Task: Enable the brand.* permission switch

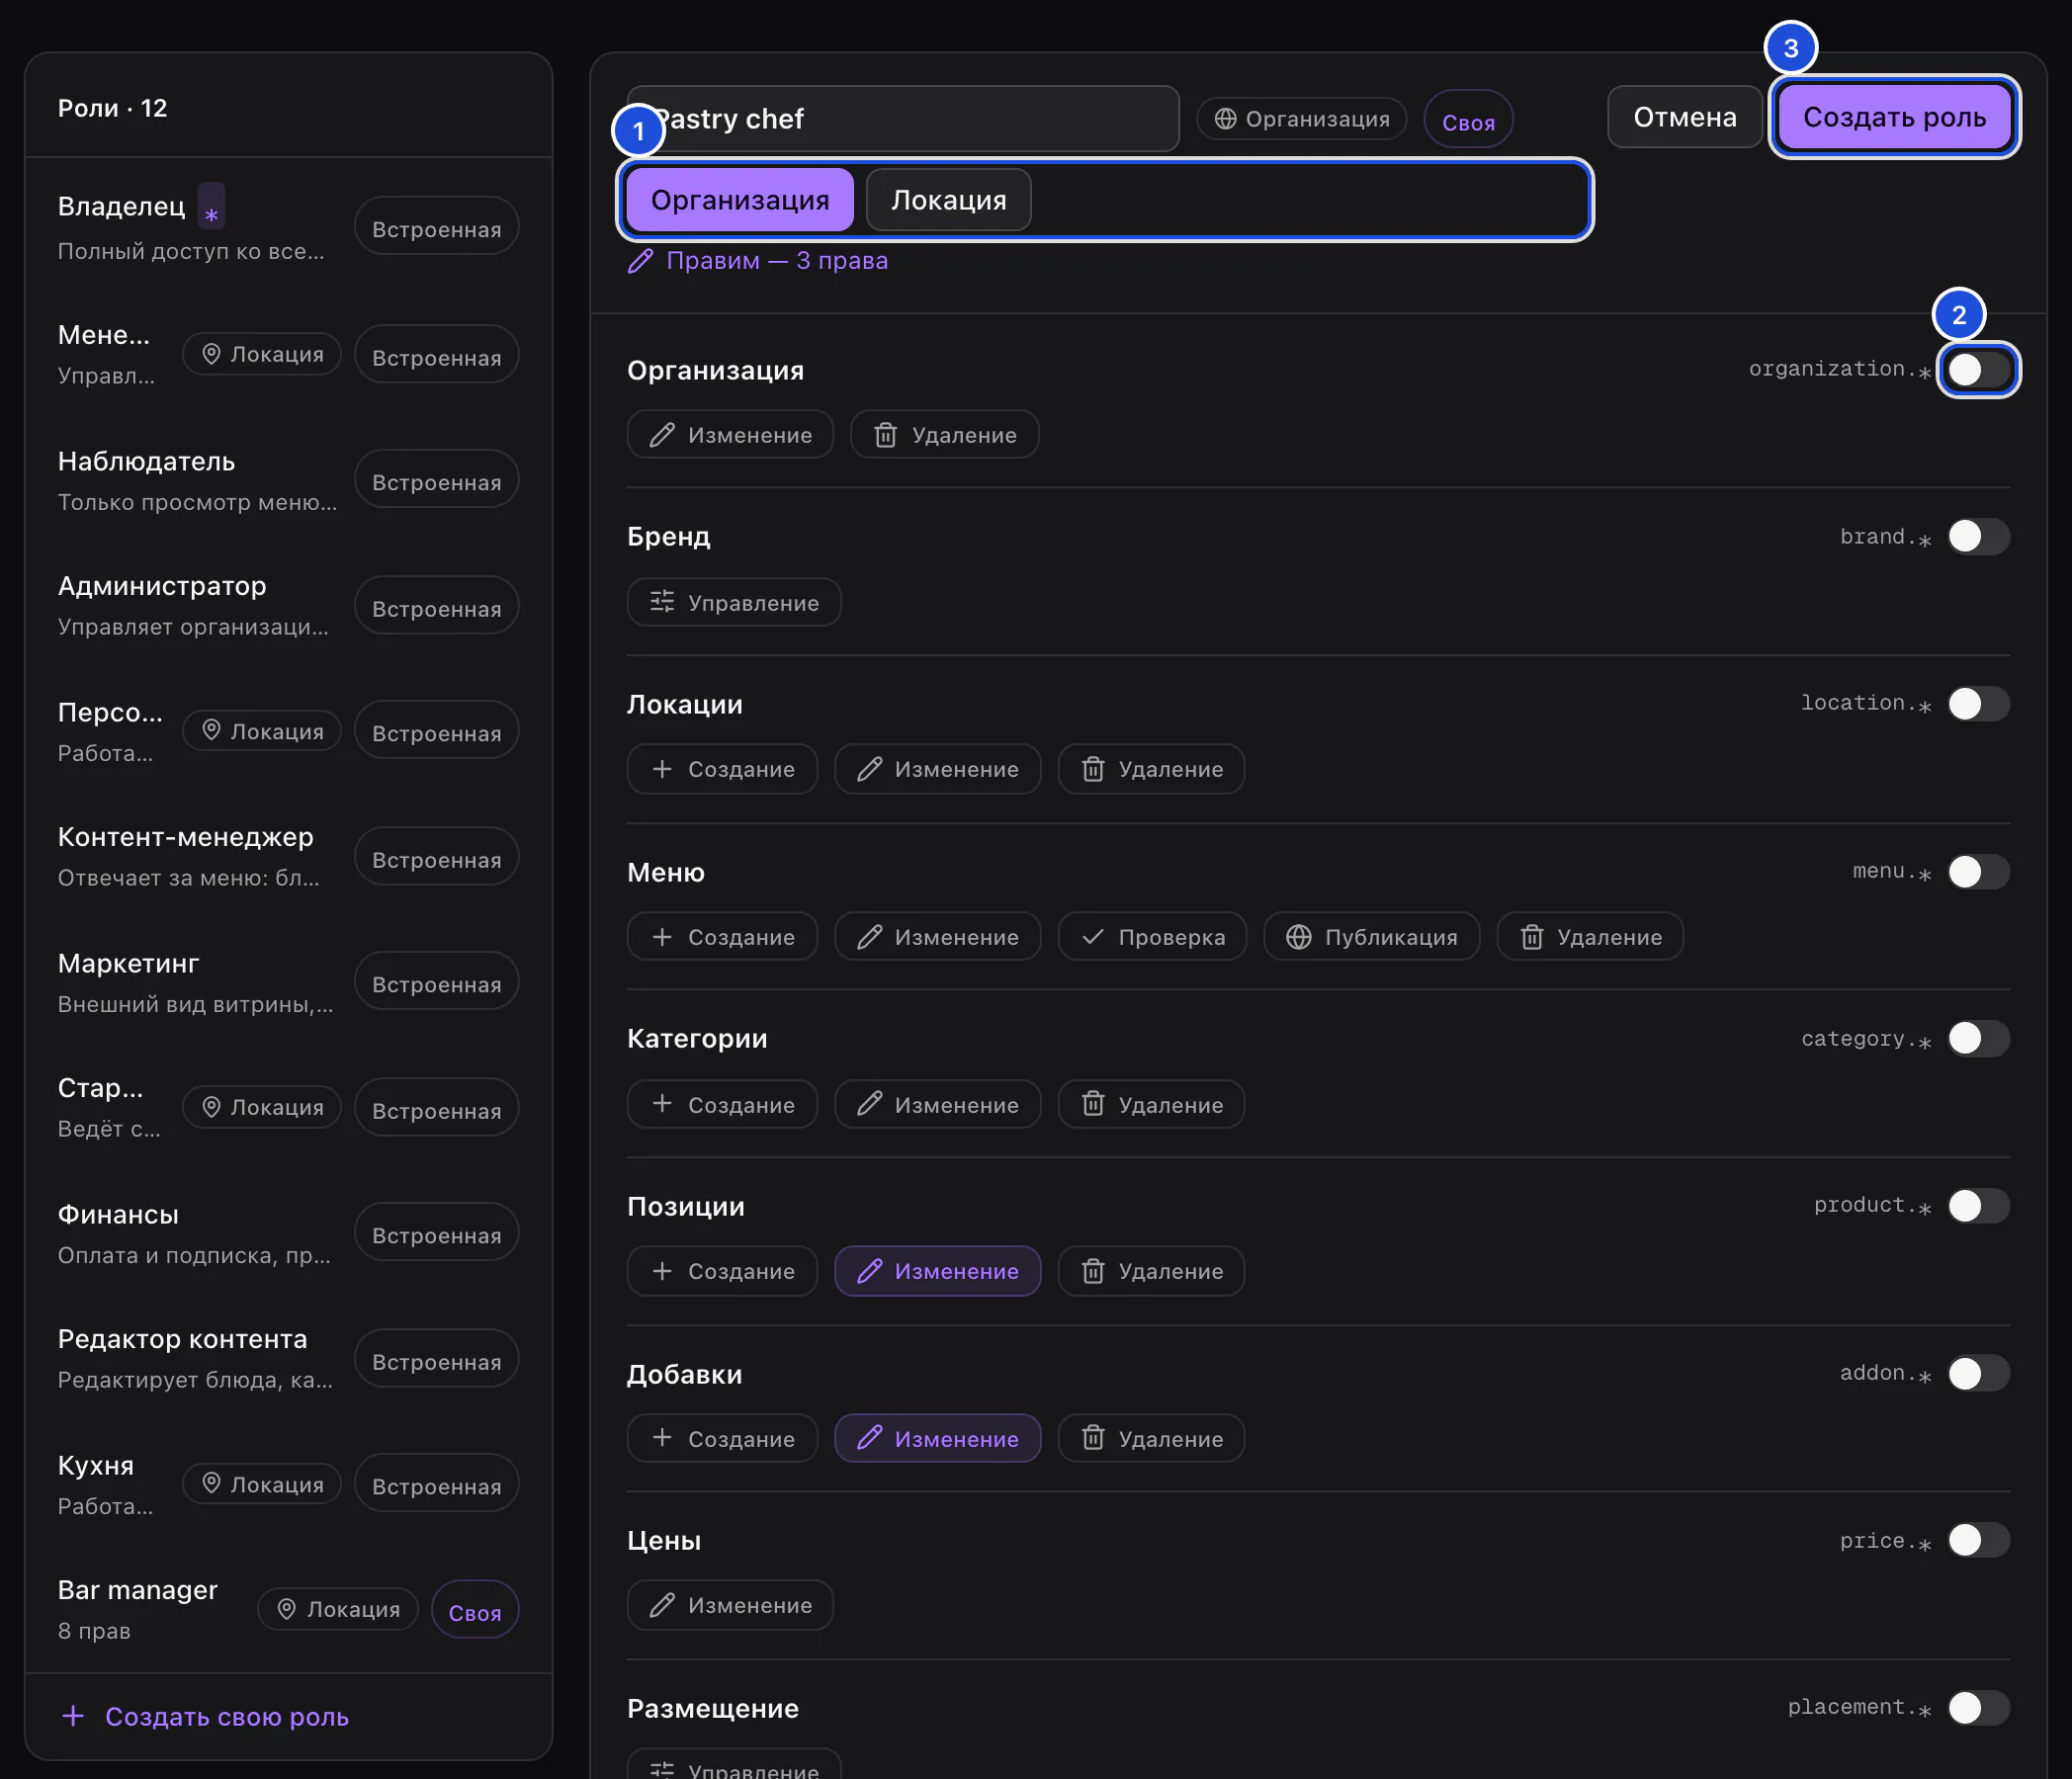Action: pyautogui.click(x=1978, y=537)
